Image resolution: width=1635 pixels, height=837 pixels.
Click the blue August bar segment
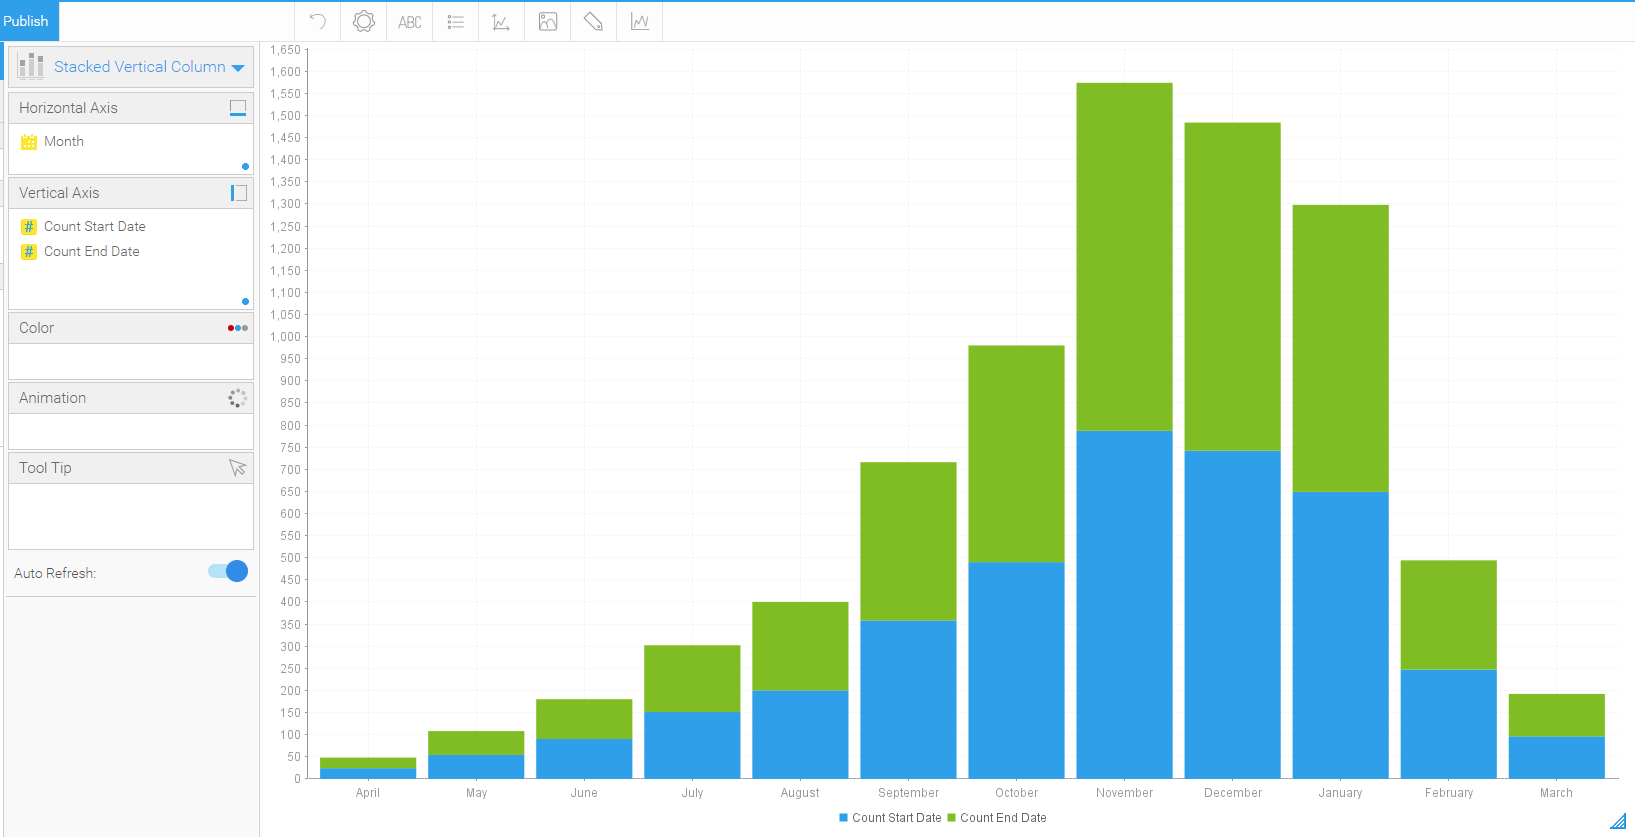tap(800, 735)
